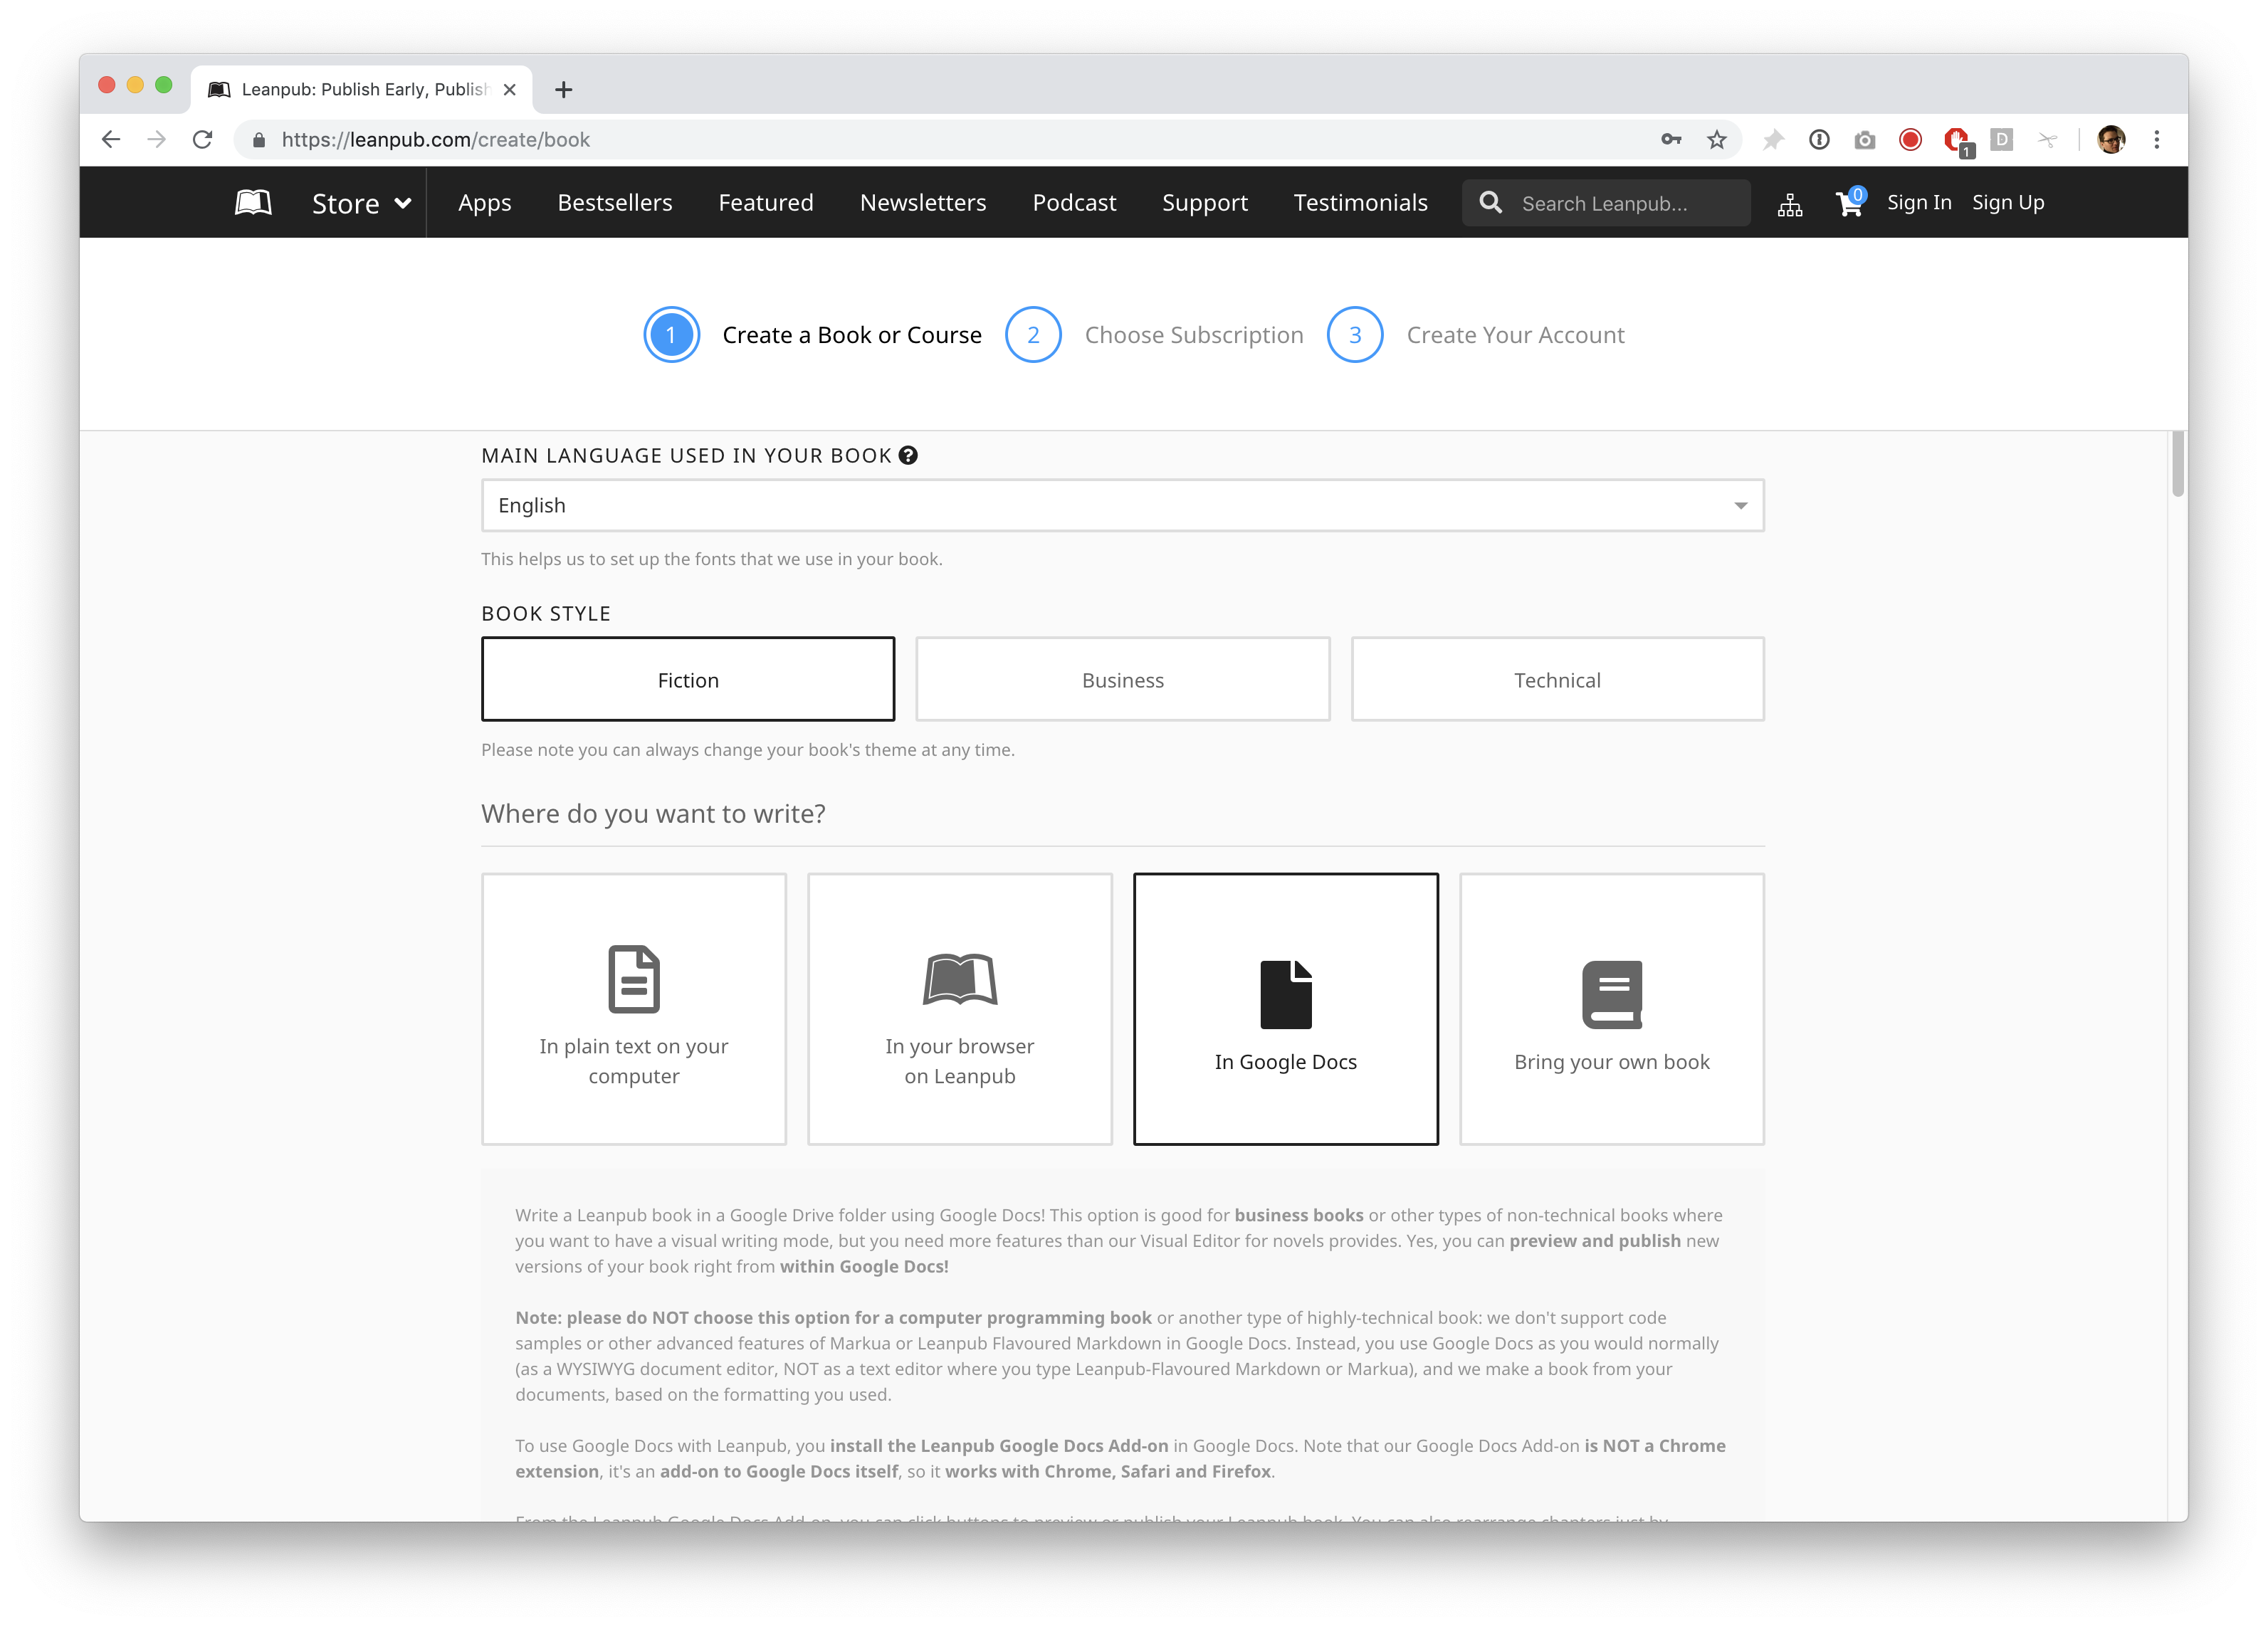Go back in browser history

coord(111,140)
